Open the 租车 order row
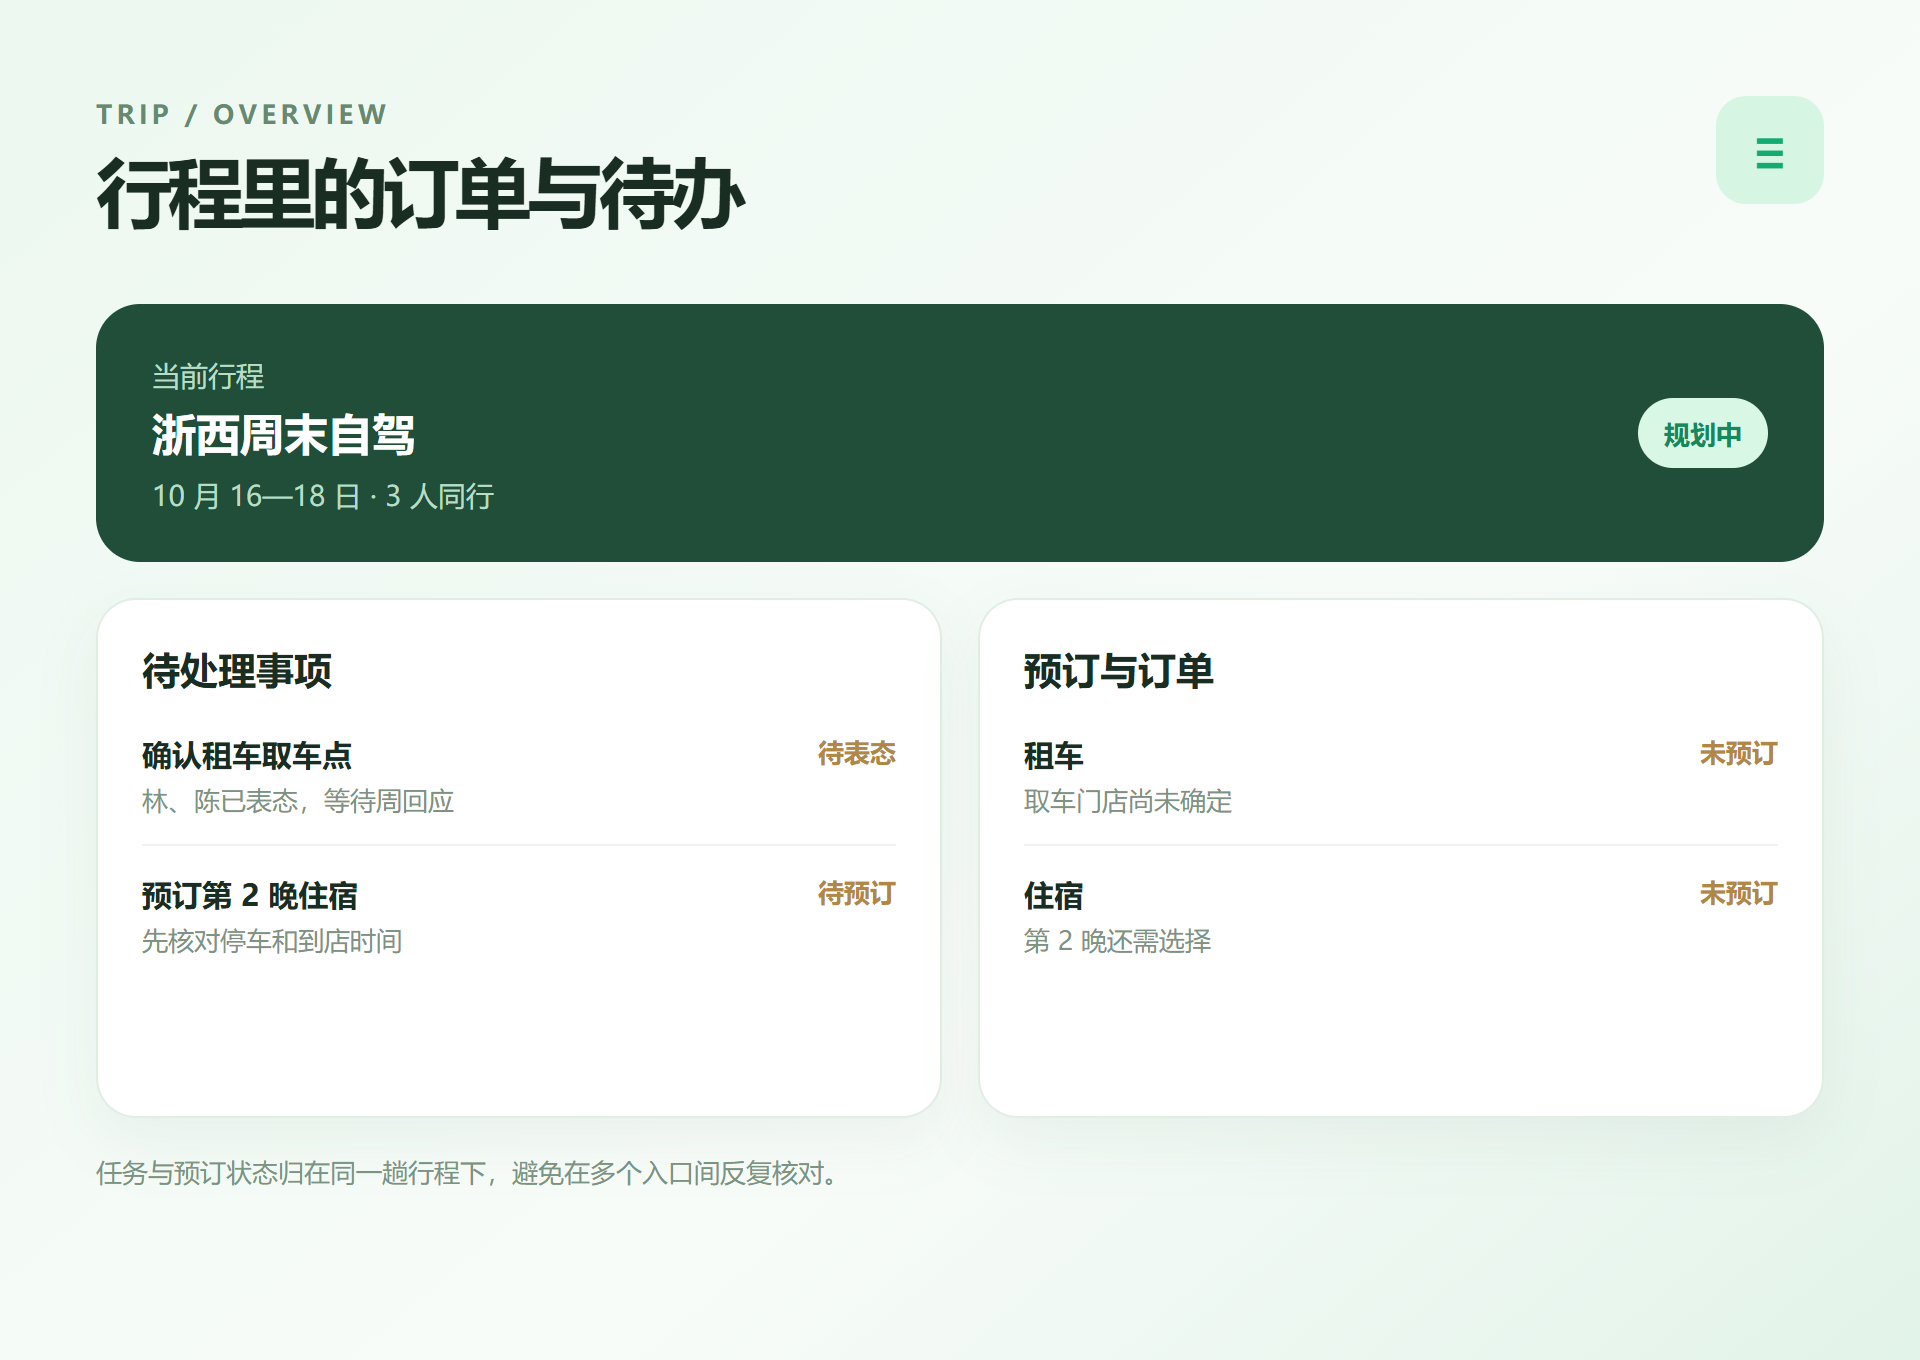Screen dimensions: 1920x1360 (x=1400, y=777)
